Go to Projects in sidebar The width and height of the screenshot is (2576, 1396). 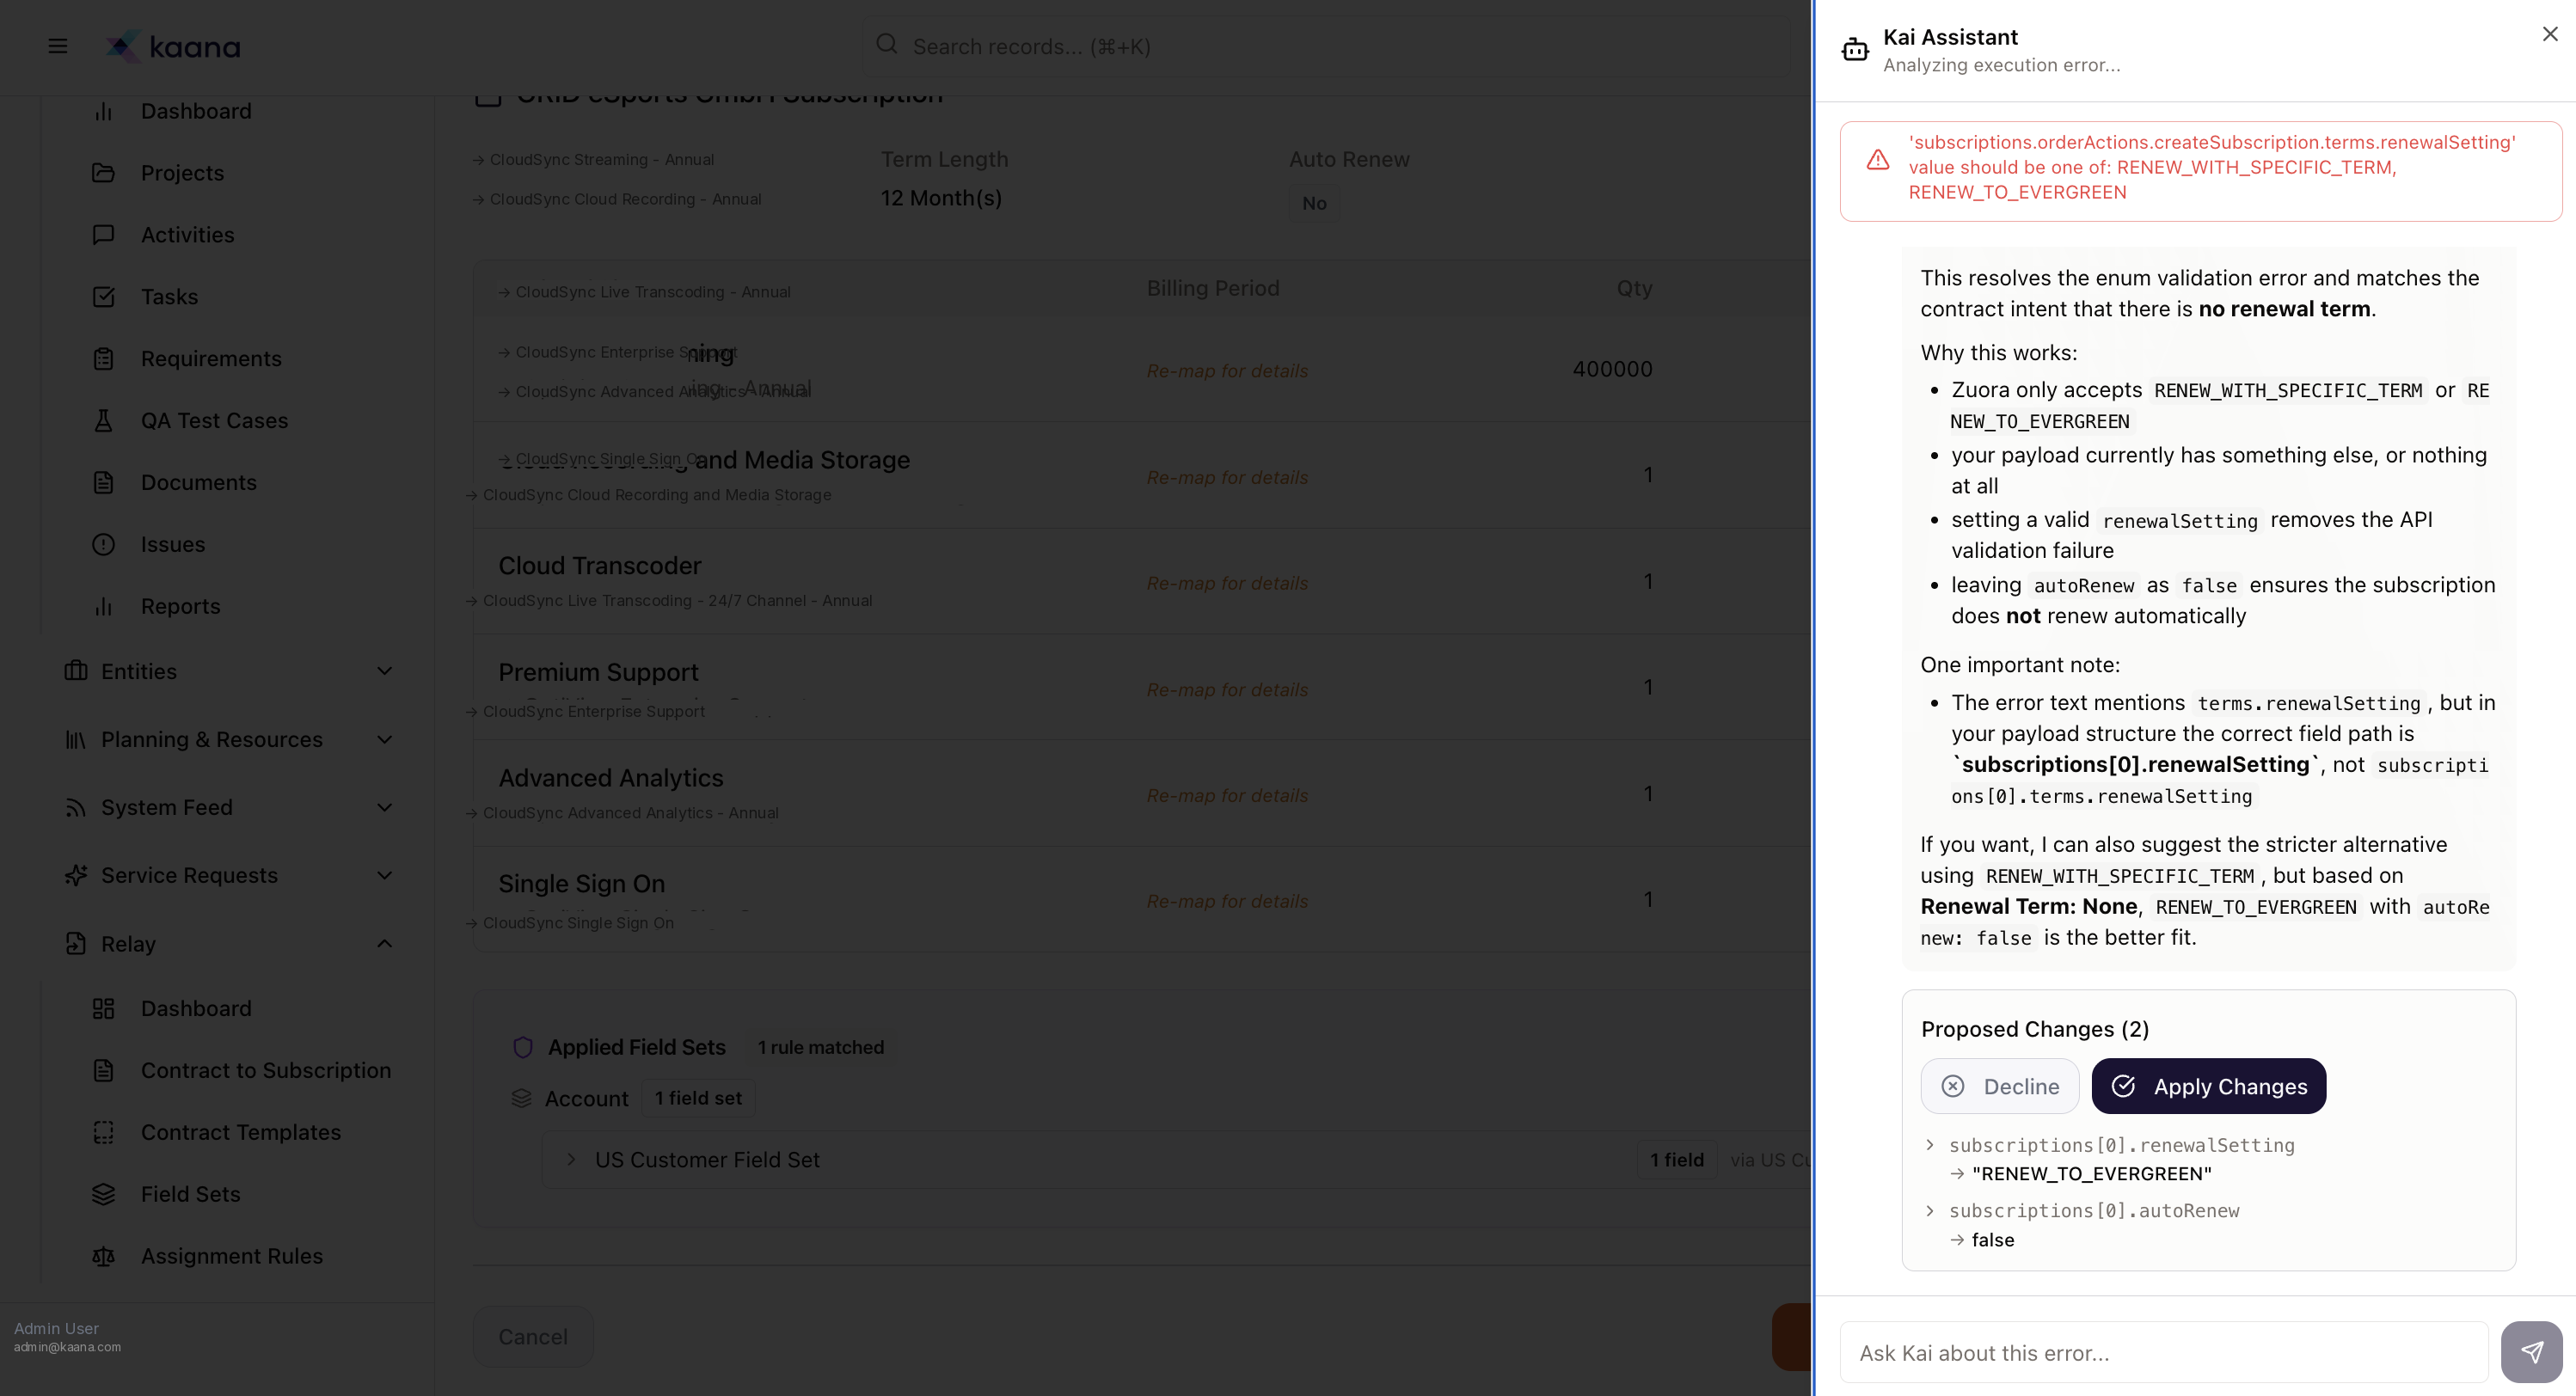coord(182,173)
